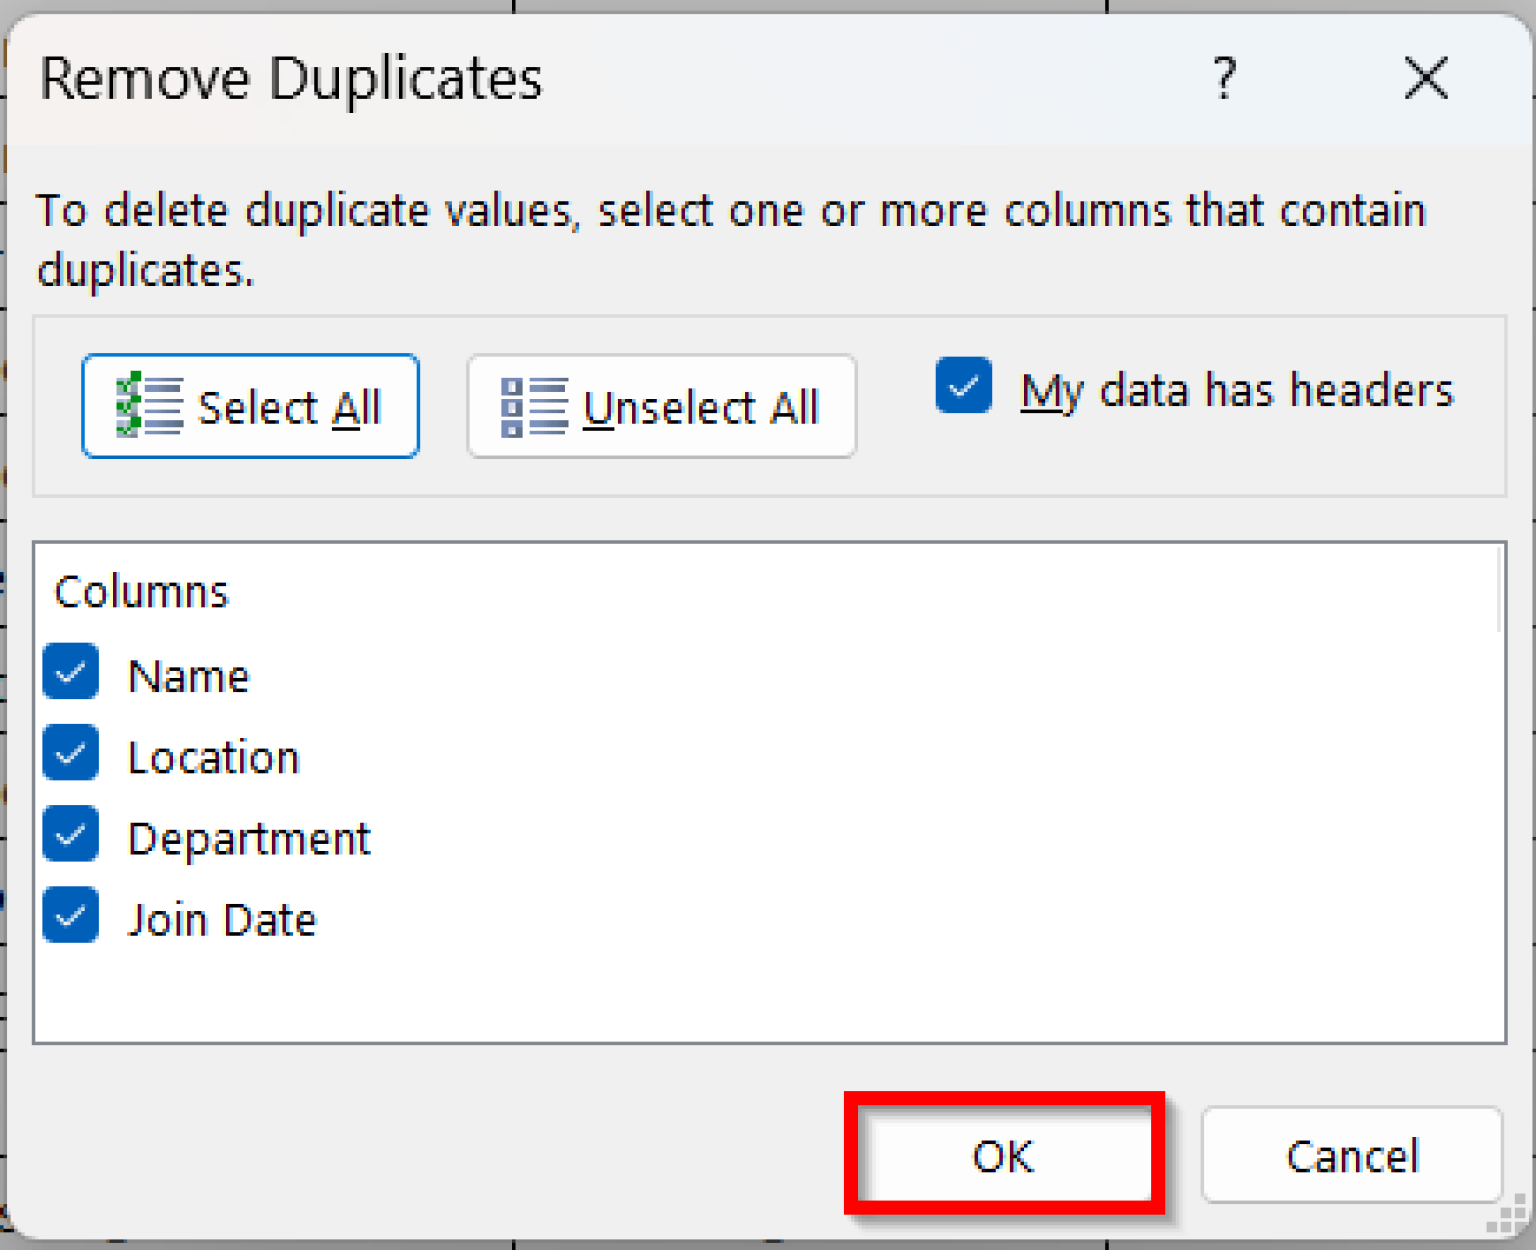Open the help question mark icon
The width and height of the screenshot is (1536, 1250).
coord(1225,78)
